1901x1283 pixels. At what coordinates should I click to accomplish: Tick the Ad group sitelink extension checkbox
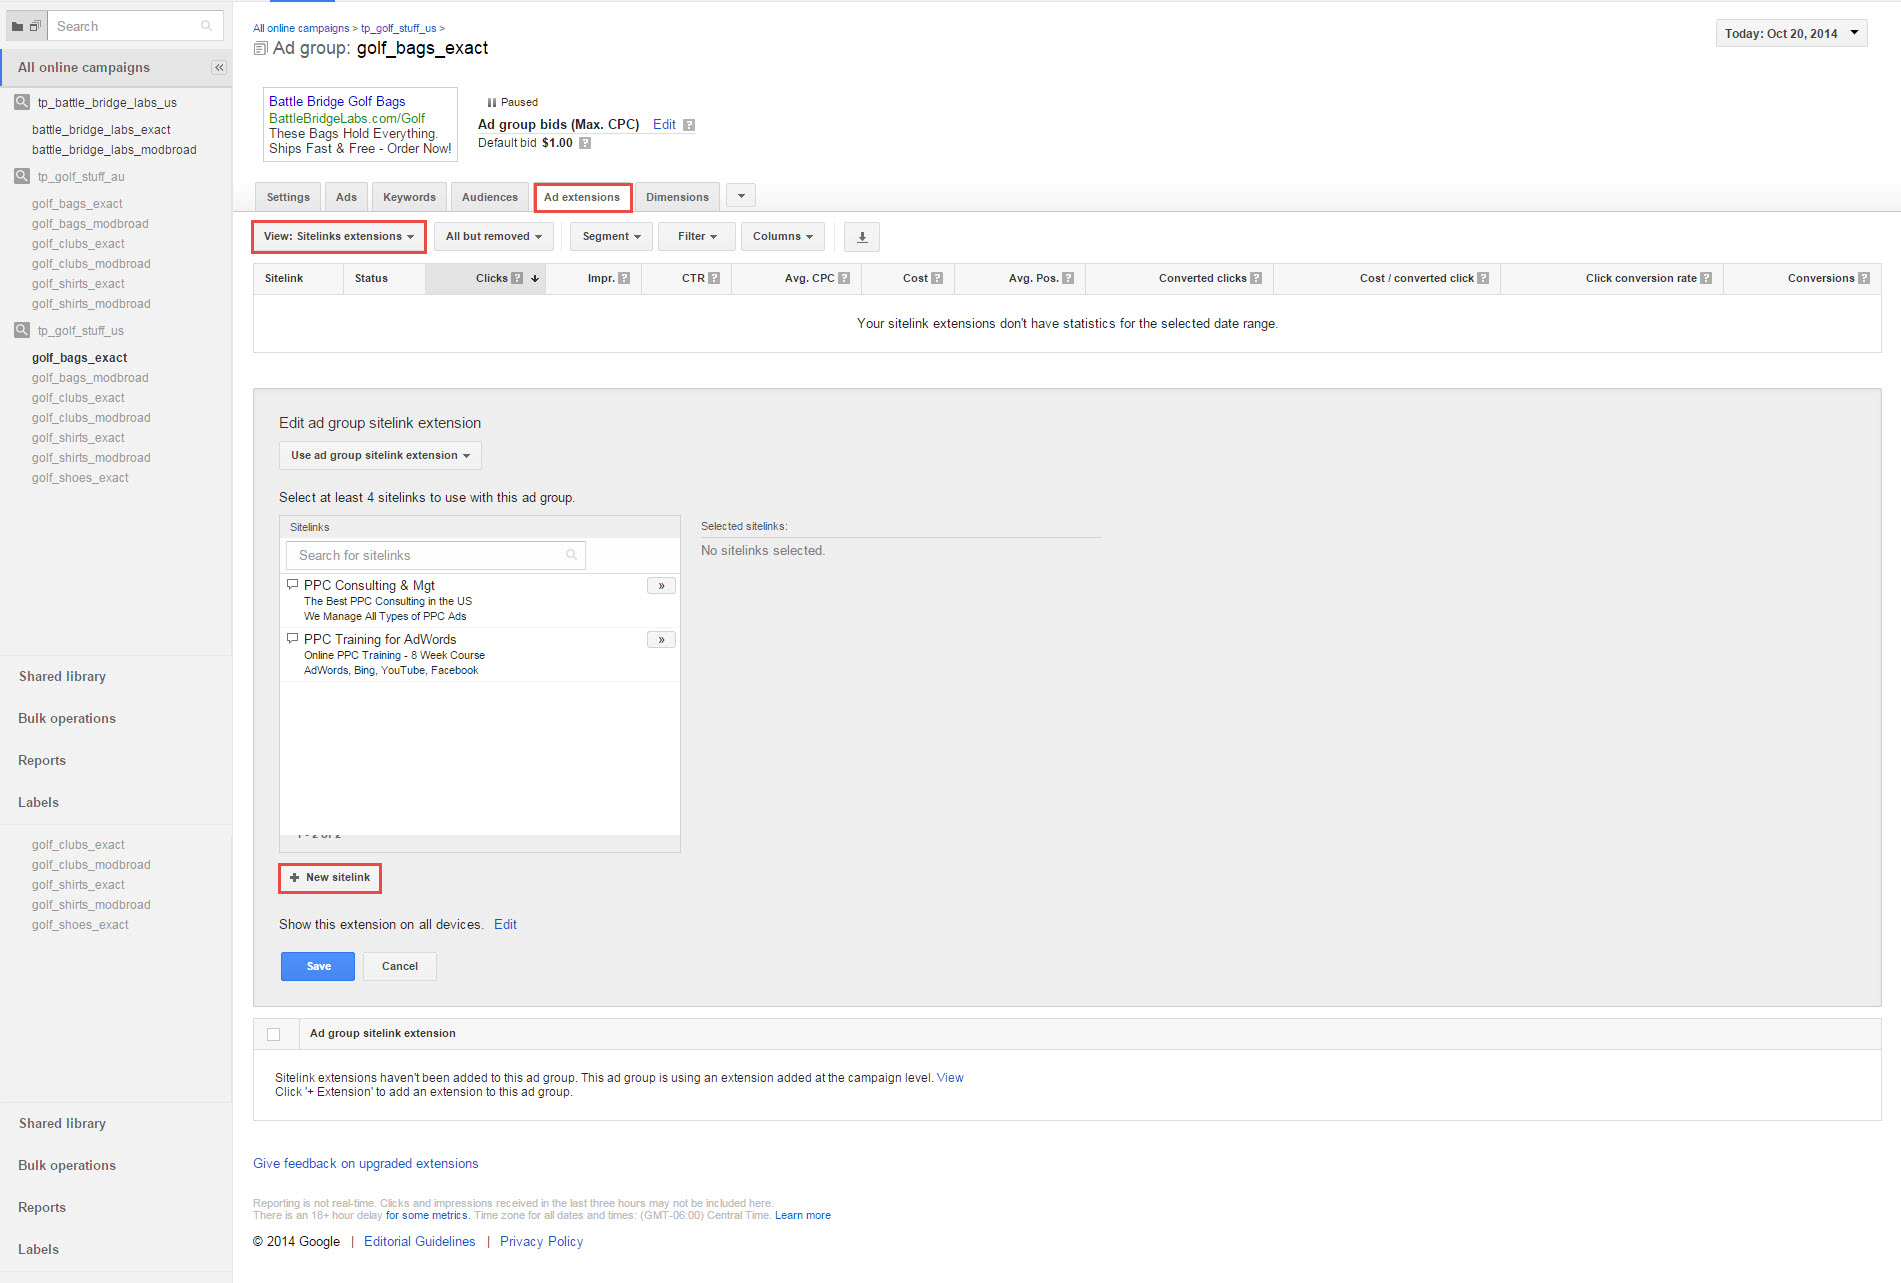[274, 1034]
